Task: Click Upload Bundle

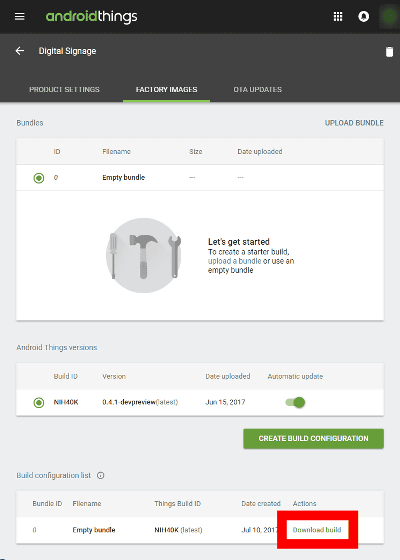Action: [x=354, y=123]
